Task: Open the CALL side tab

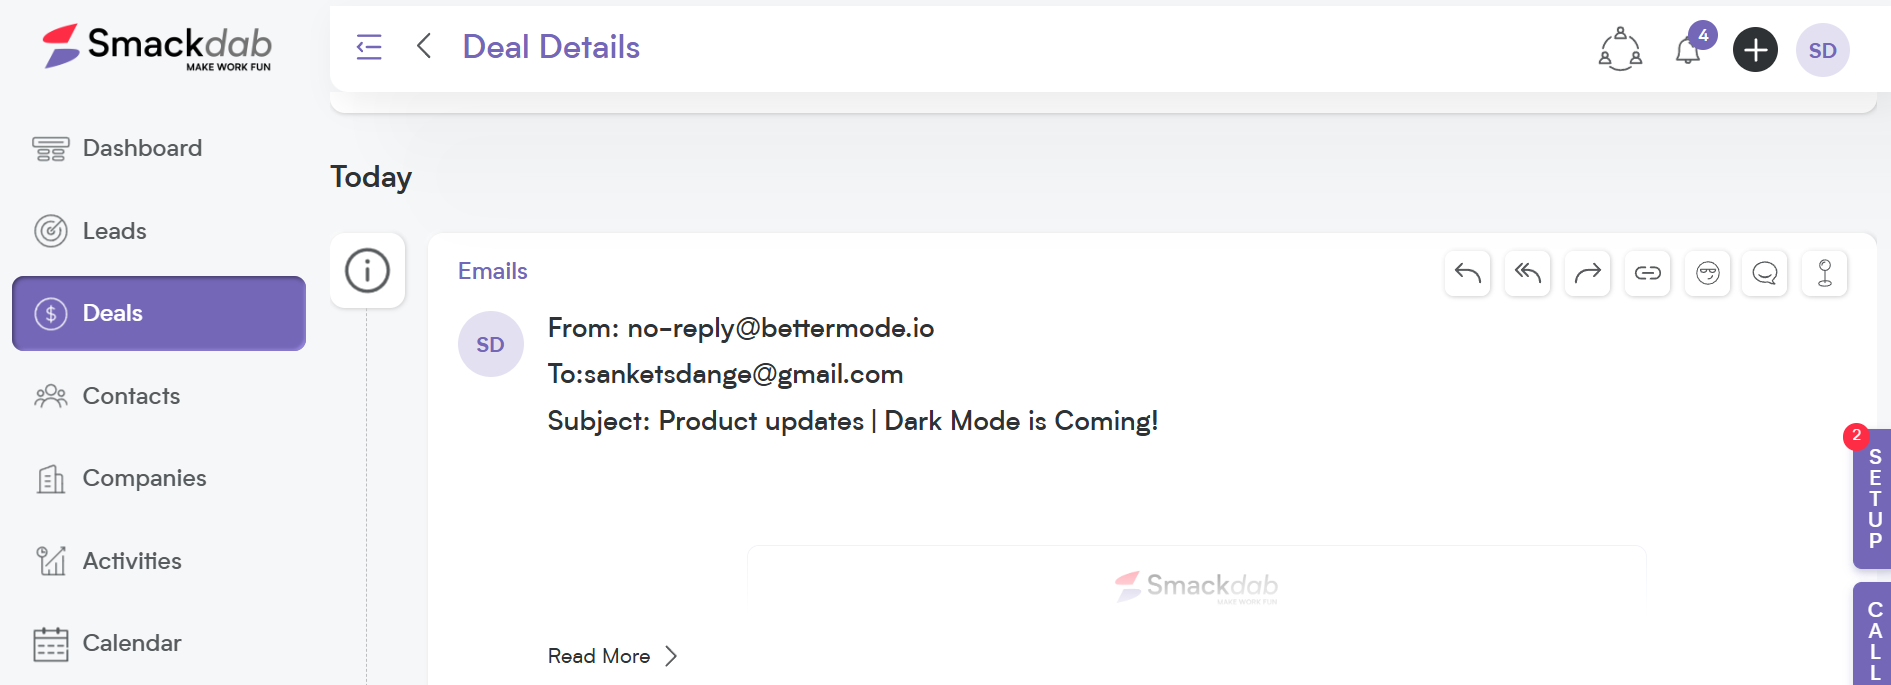Action: (x=1872, y=634)
